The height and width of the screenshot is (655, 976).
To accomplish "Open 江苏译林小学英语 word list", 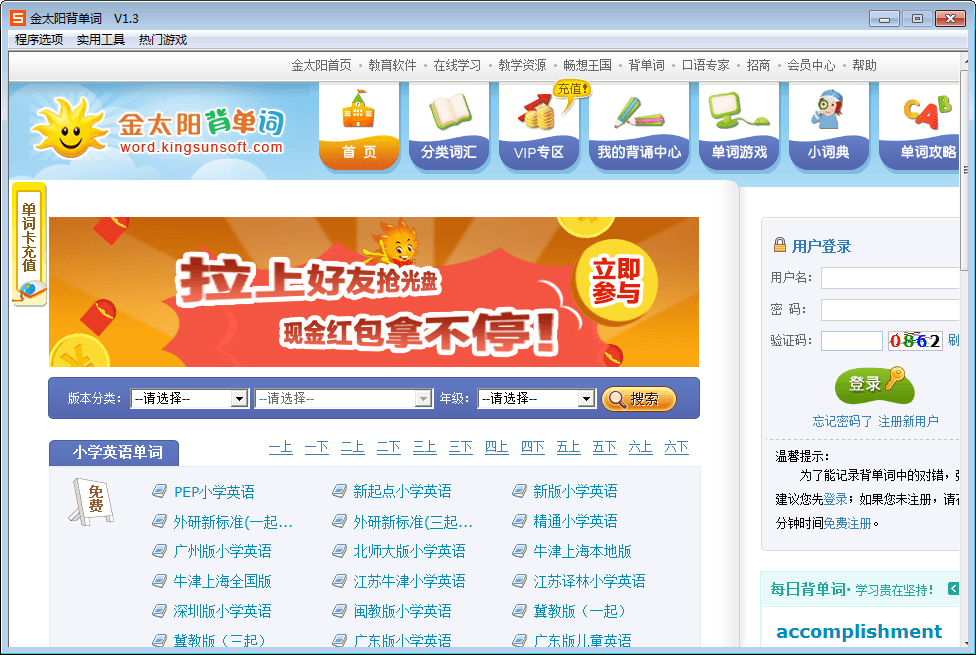I will (589, 582).
